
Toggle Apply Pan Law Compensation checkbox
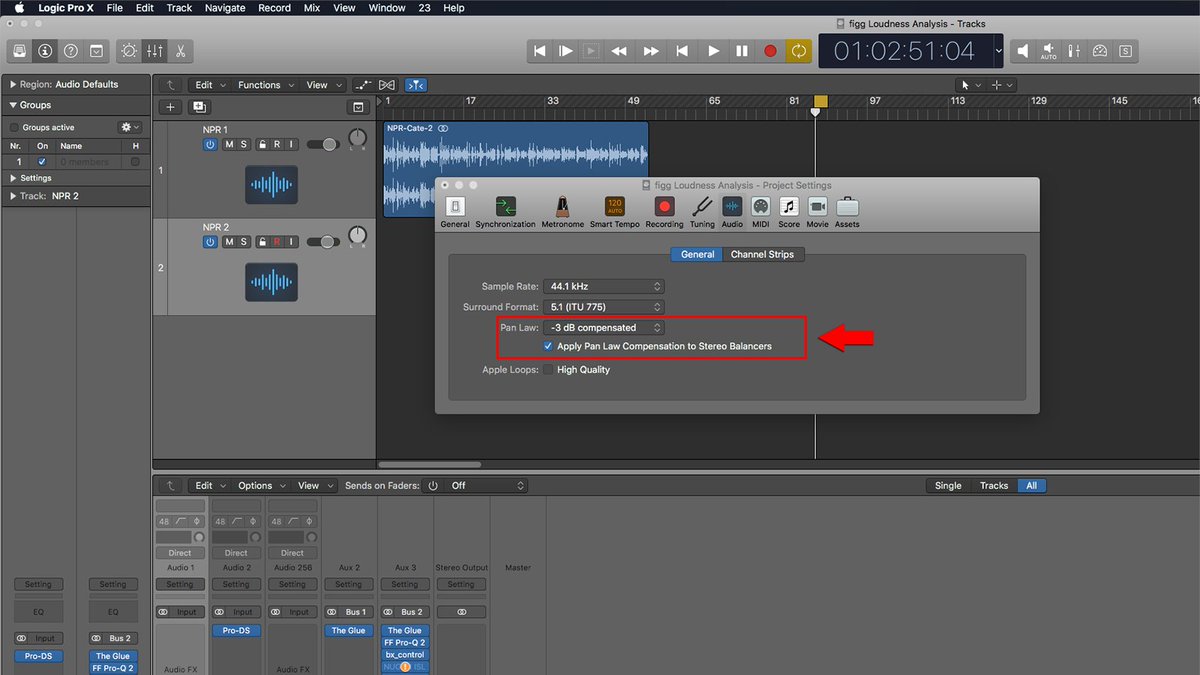point(548,346)
